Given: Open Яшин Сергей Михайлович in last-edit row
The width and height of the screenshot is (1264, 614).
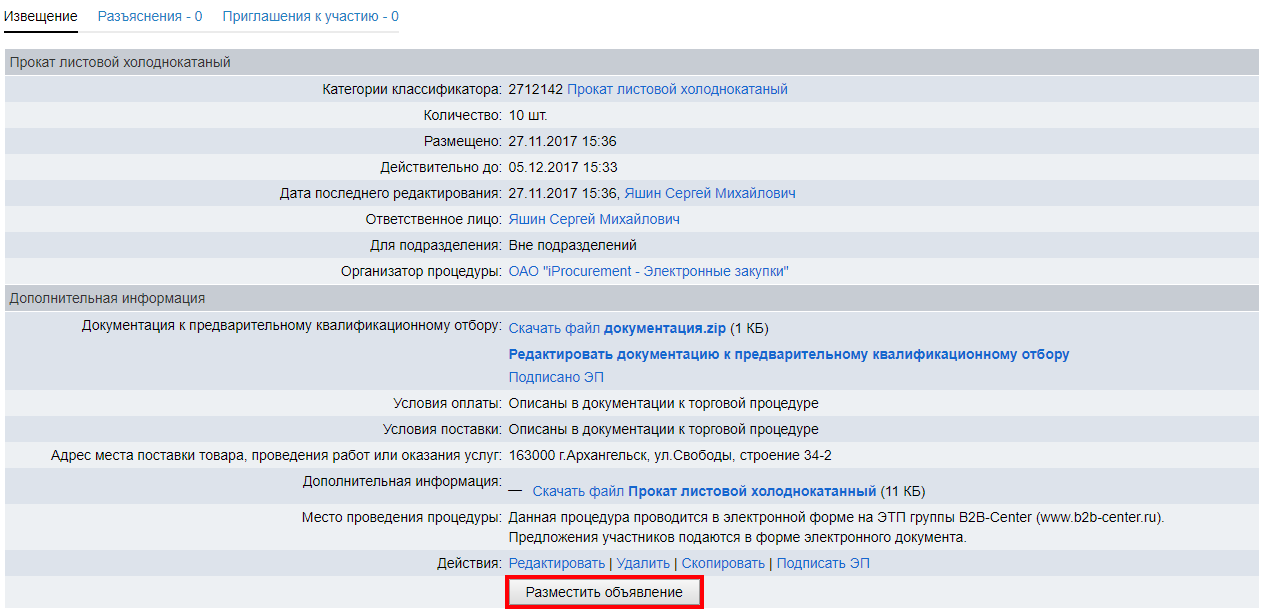Looking at the screenshot, I should [710, 194].
